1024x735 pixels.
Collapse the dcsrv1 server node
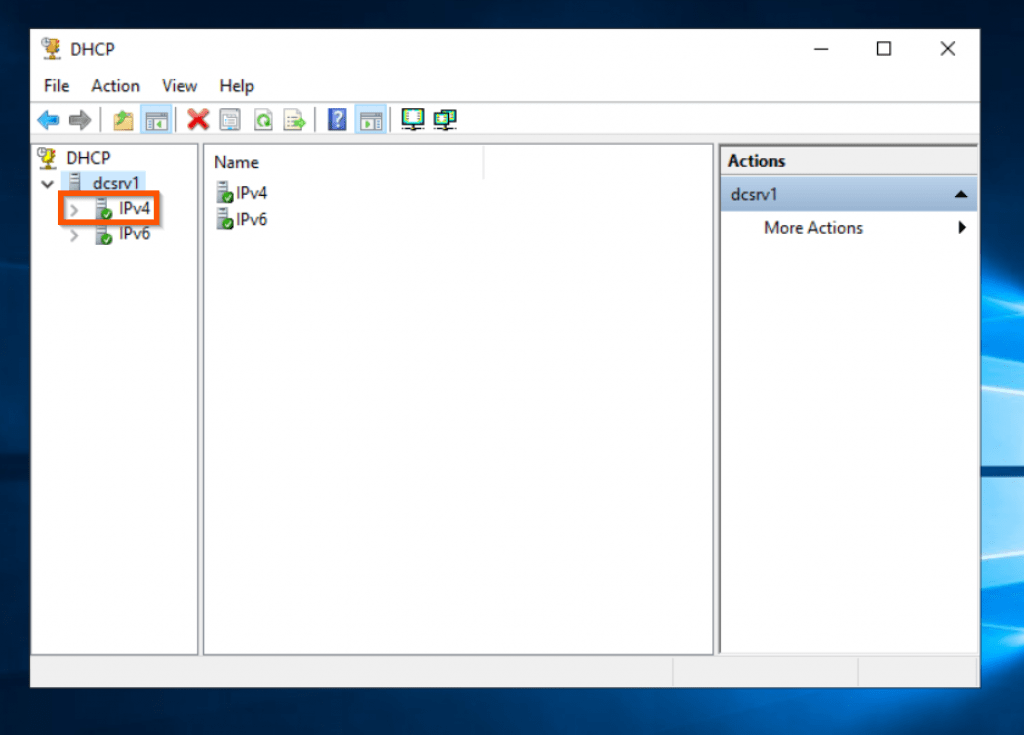click(47, 184)
